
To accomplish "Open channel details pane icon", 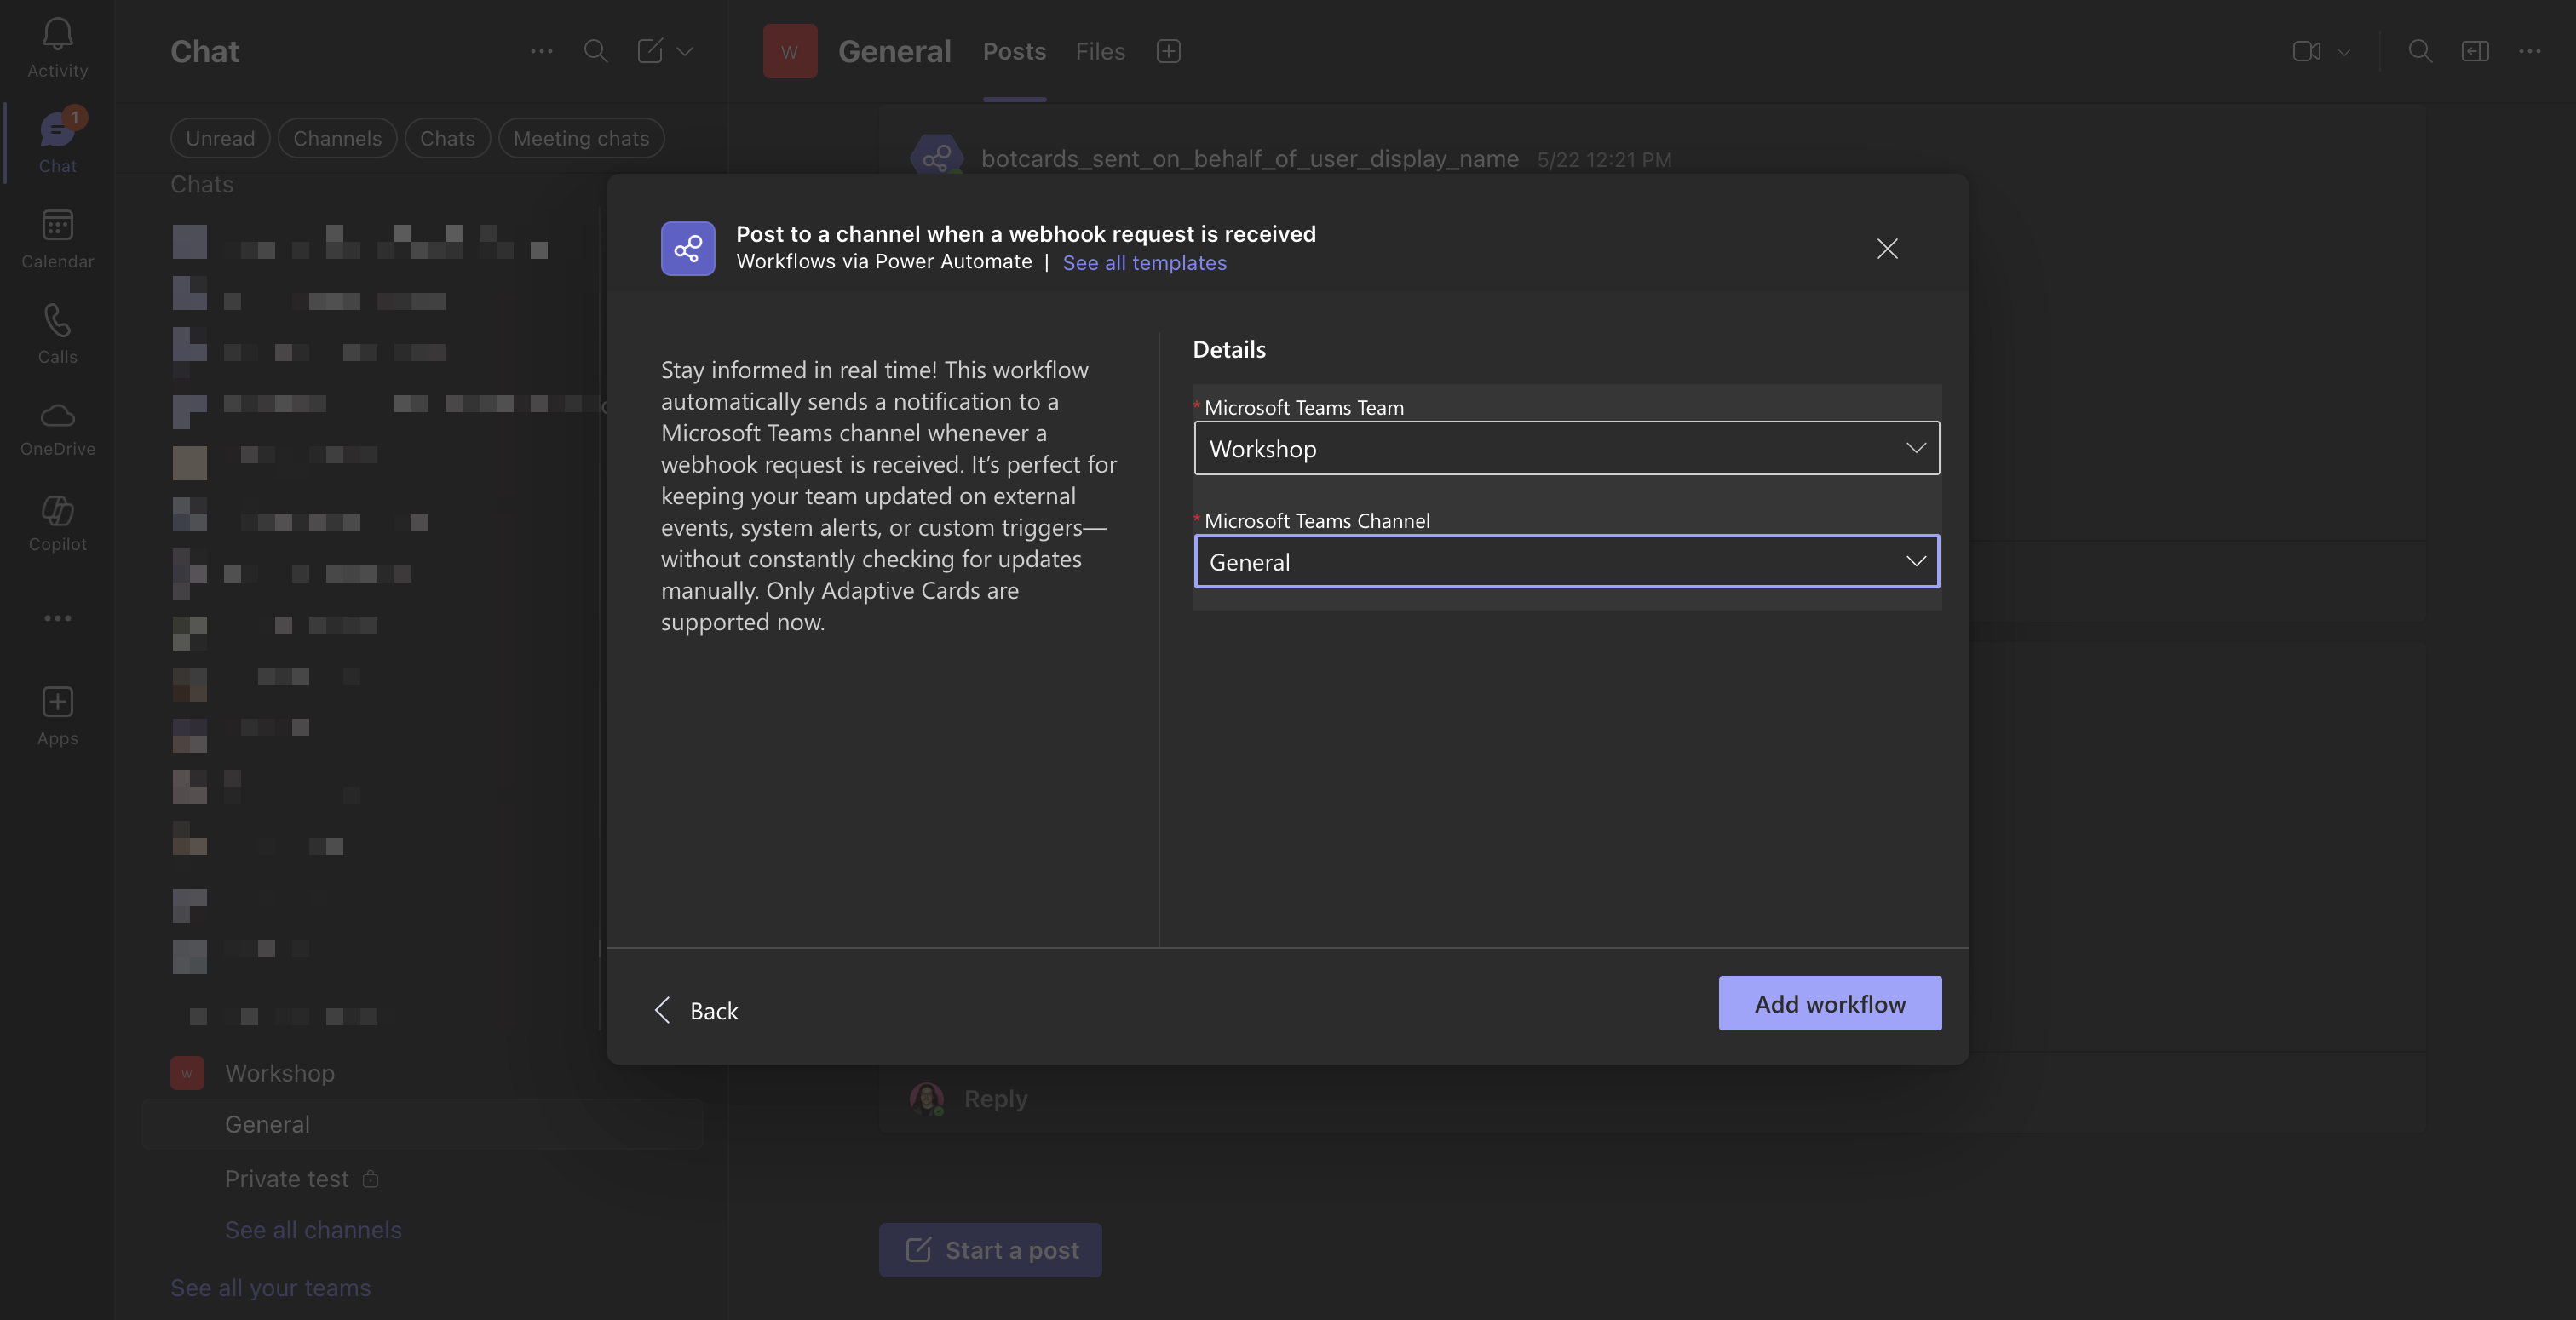I will click(2475, 51).
